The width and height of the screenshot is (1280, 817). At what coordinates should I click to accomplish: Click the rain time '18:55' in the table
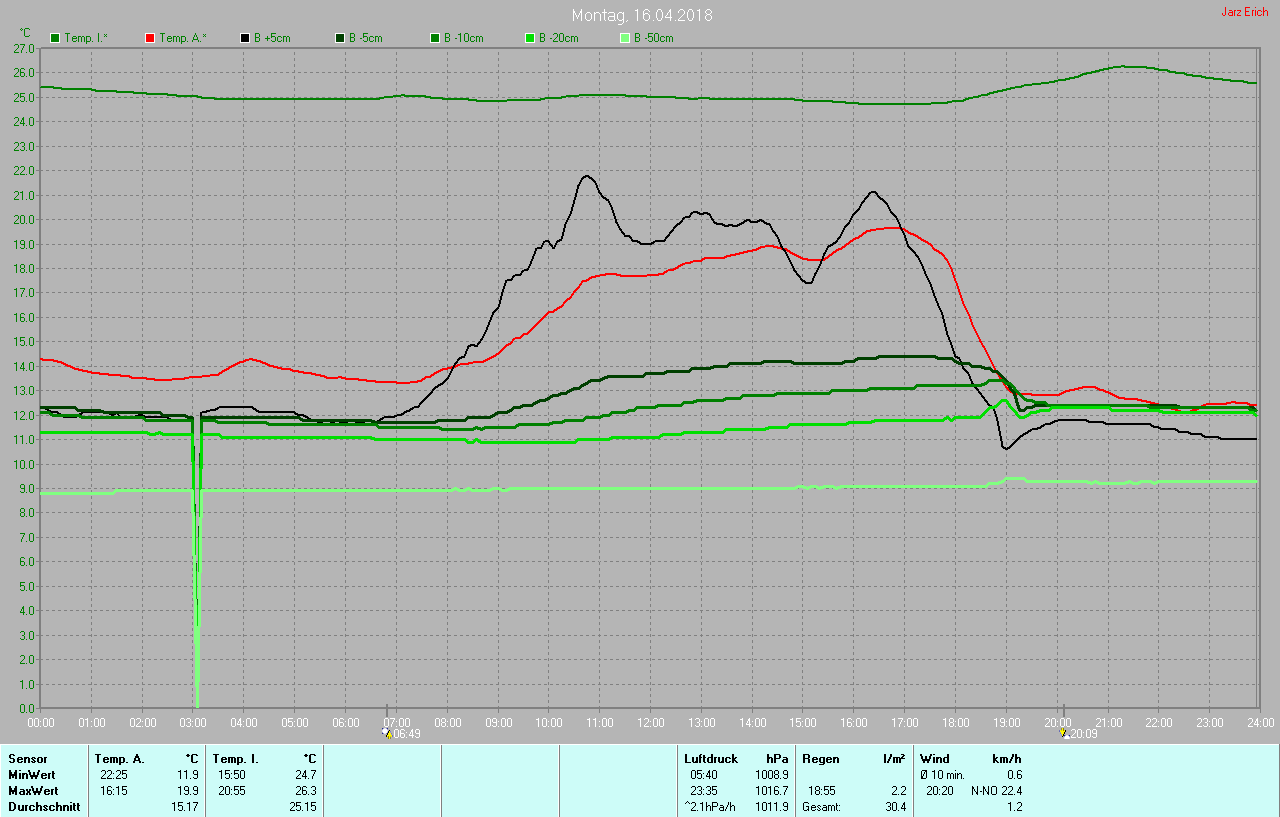824,791
